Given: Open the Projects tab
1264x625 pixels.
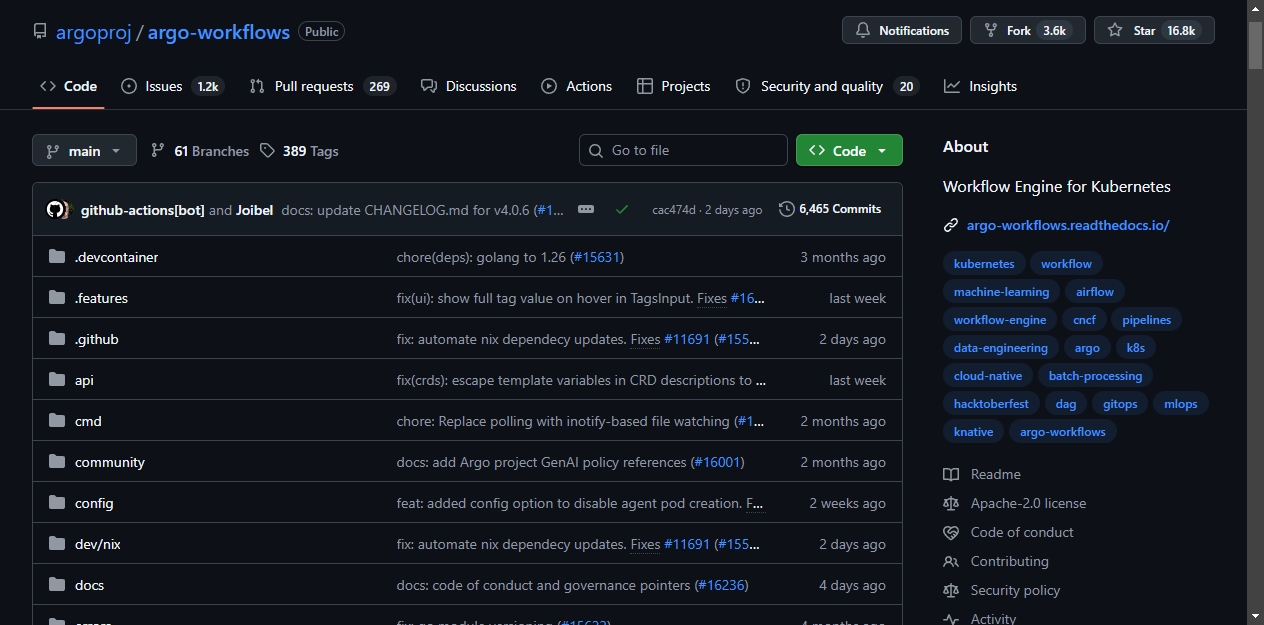Looking at the screenshot, I should click(x=674, y=86).
